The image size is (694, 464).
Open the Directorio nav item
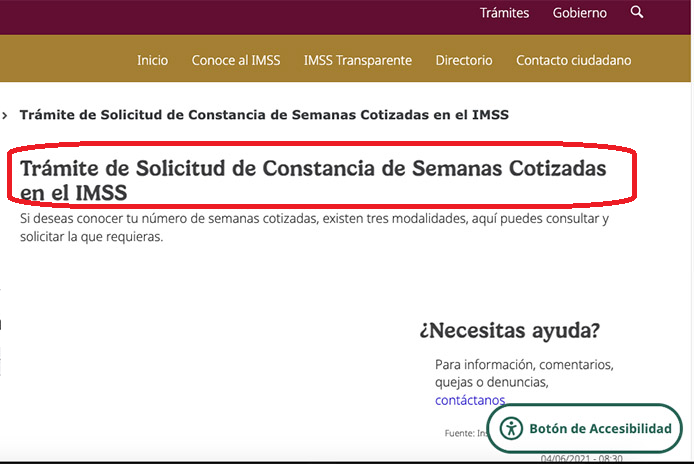click(464, 60)
